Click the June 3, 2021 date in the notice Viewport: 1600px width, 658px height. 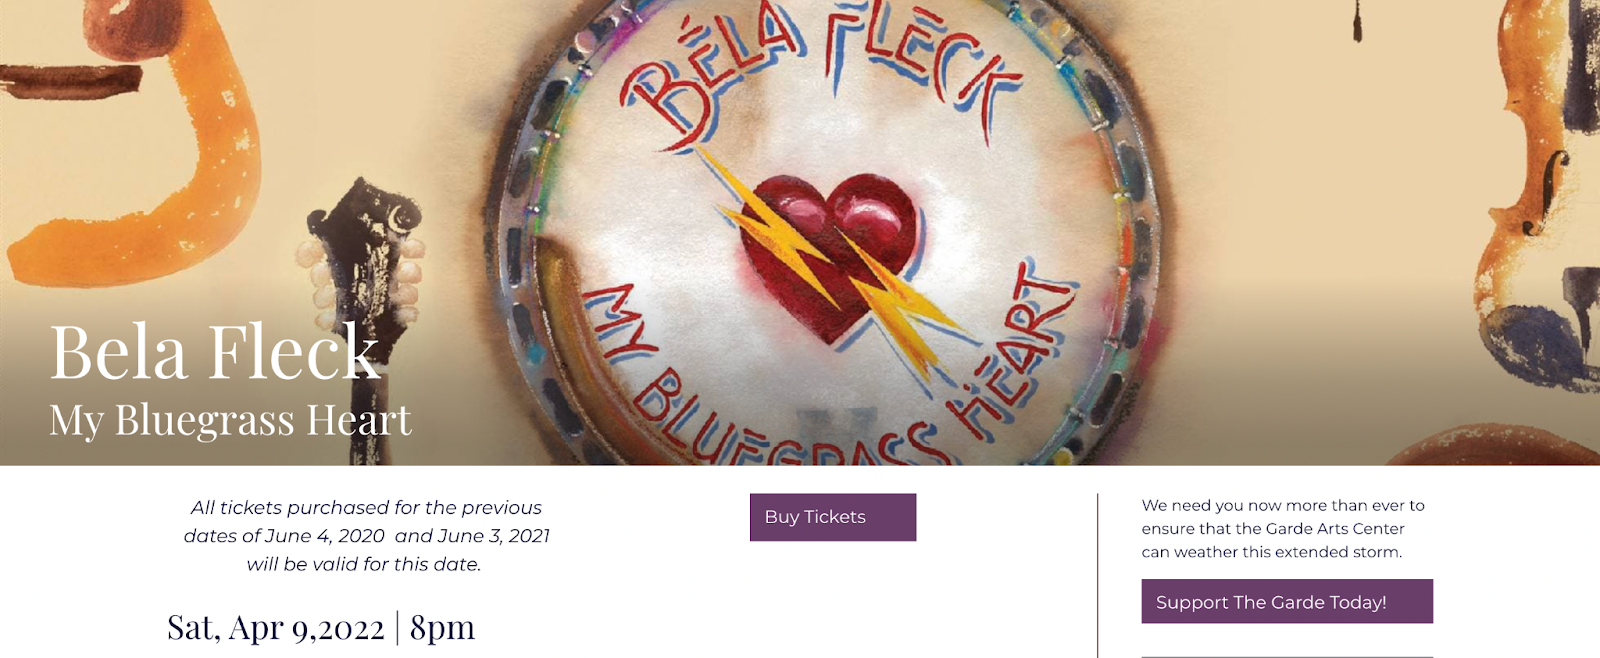tap(500, 536)
